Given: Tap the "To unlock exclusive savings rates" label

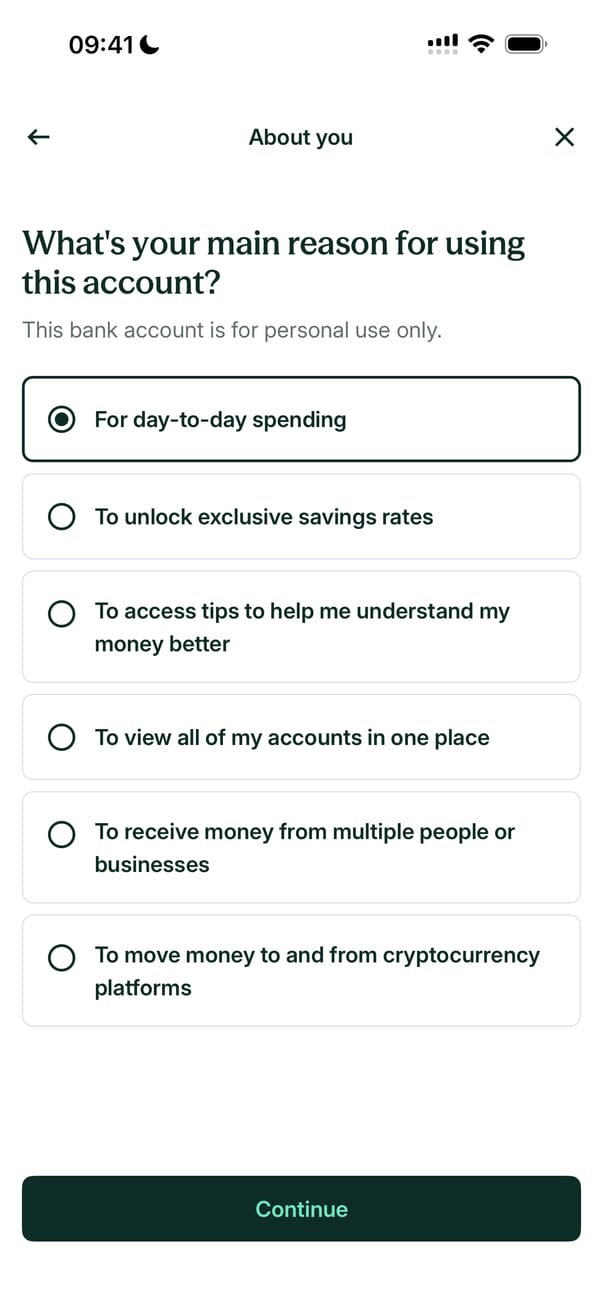Looking at the screenshot, I should (x=264, y=517).
